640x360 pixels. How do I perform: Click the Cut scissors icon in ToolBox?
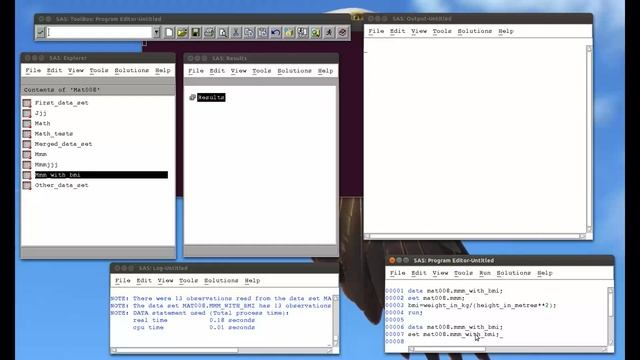pos(236,32)
